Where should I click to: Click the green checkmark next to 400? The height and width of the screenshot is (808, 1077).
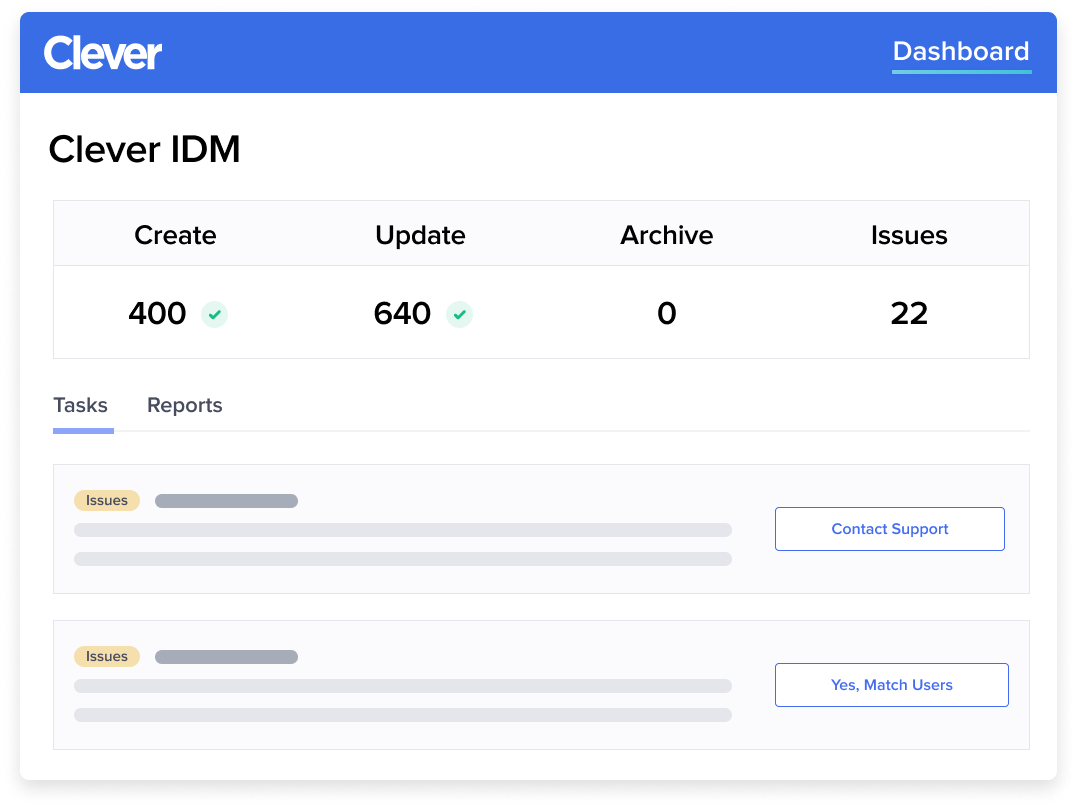[x=214, y=314]
